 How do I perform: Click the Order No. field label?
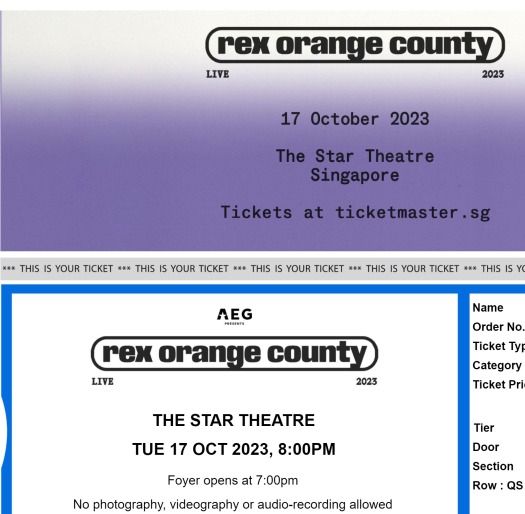point(499,327)
